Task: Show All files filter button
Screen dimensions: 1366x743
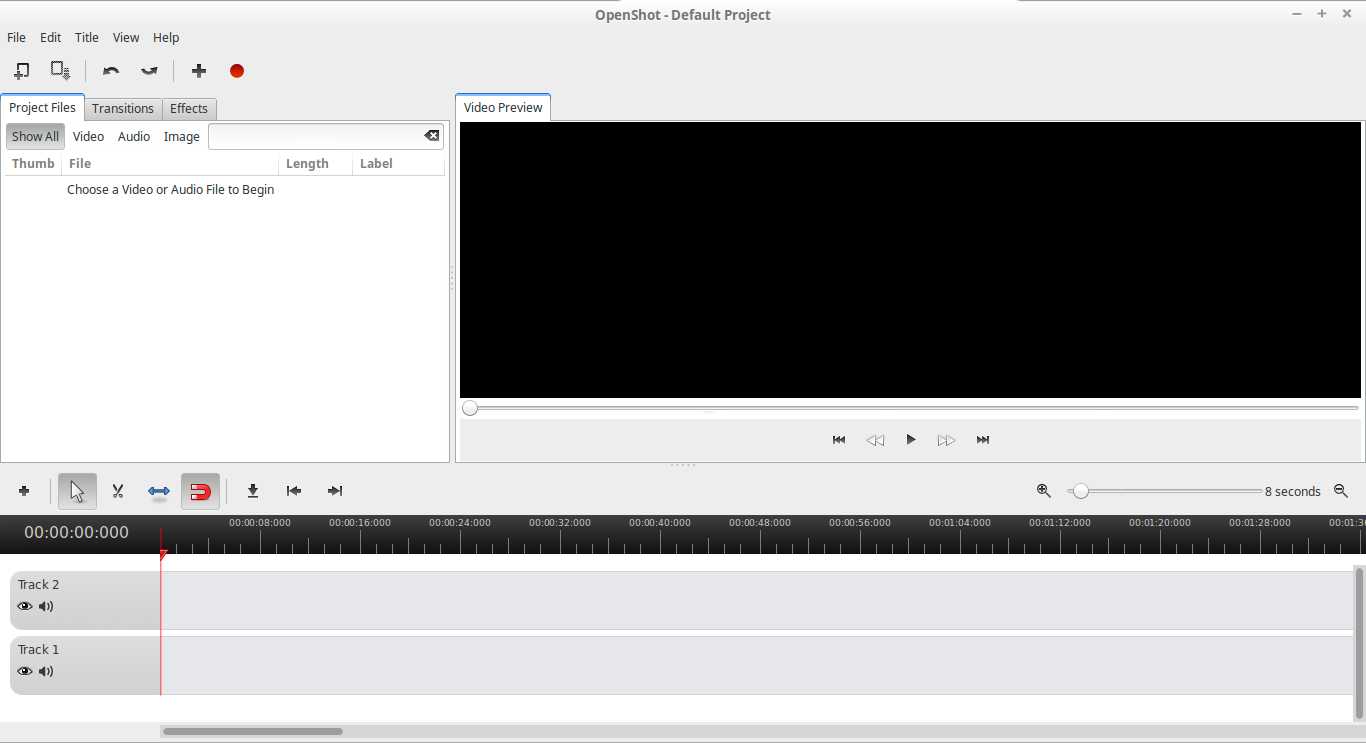Action: (x=35, y=136)
